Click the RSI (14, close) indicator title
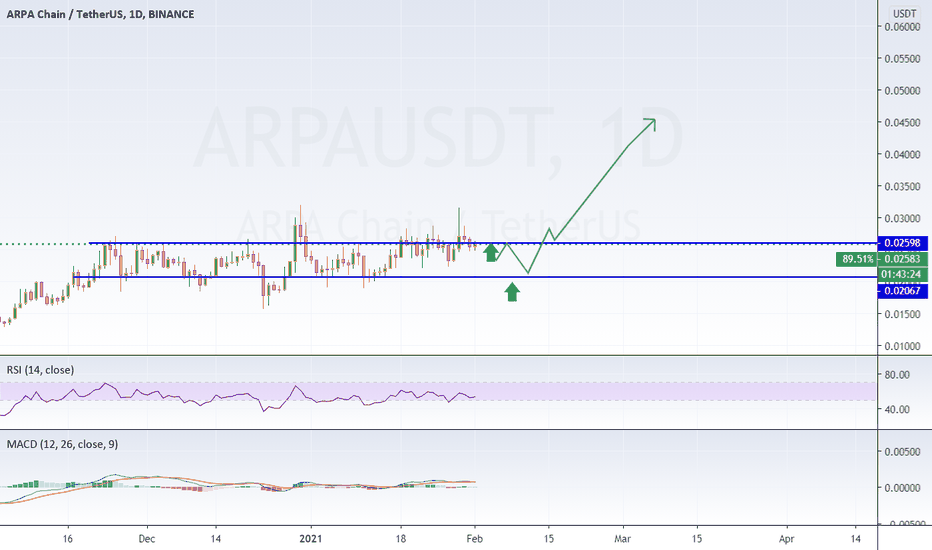The height and width of the screenshot is (550, 932). pyautogui.click(x=40, y=370)
